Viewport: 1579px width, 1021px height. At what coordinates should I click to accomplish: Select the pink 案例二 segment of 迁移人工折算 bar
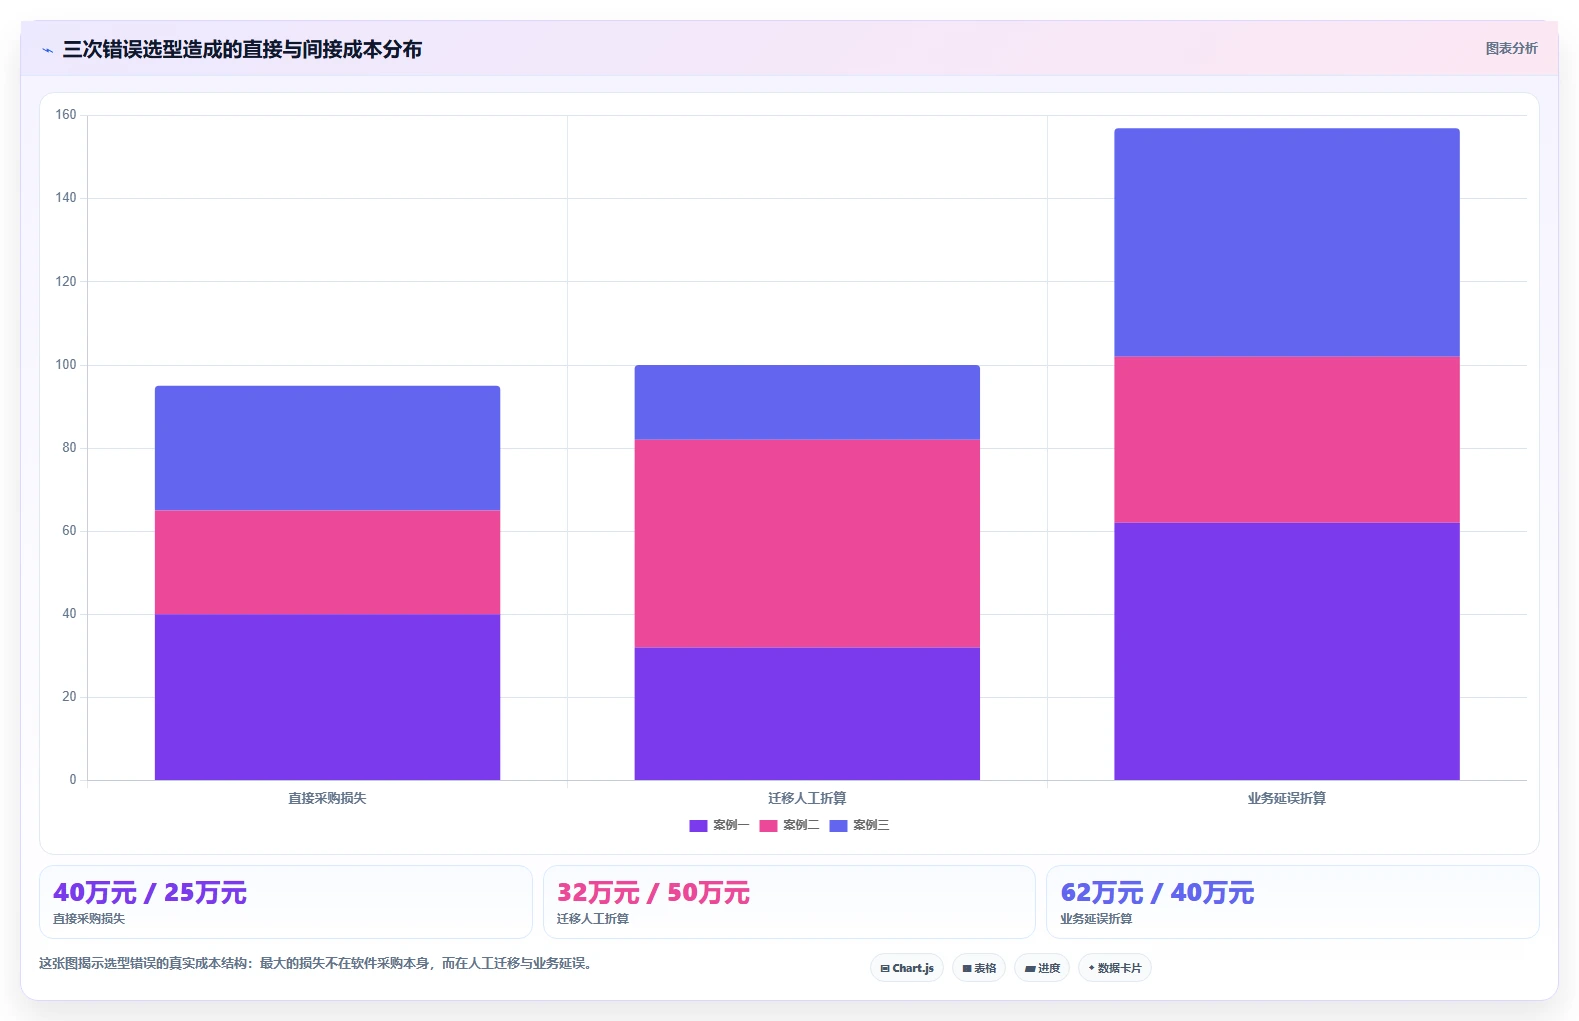[x=807, y=543]
